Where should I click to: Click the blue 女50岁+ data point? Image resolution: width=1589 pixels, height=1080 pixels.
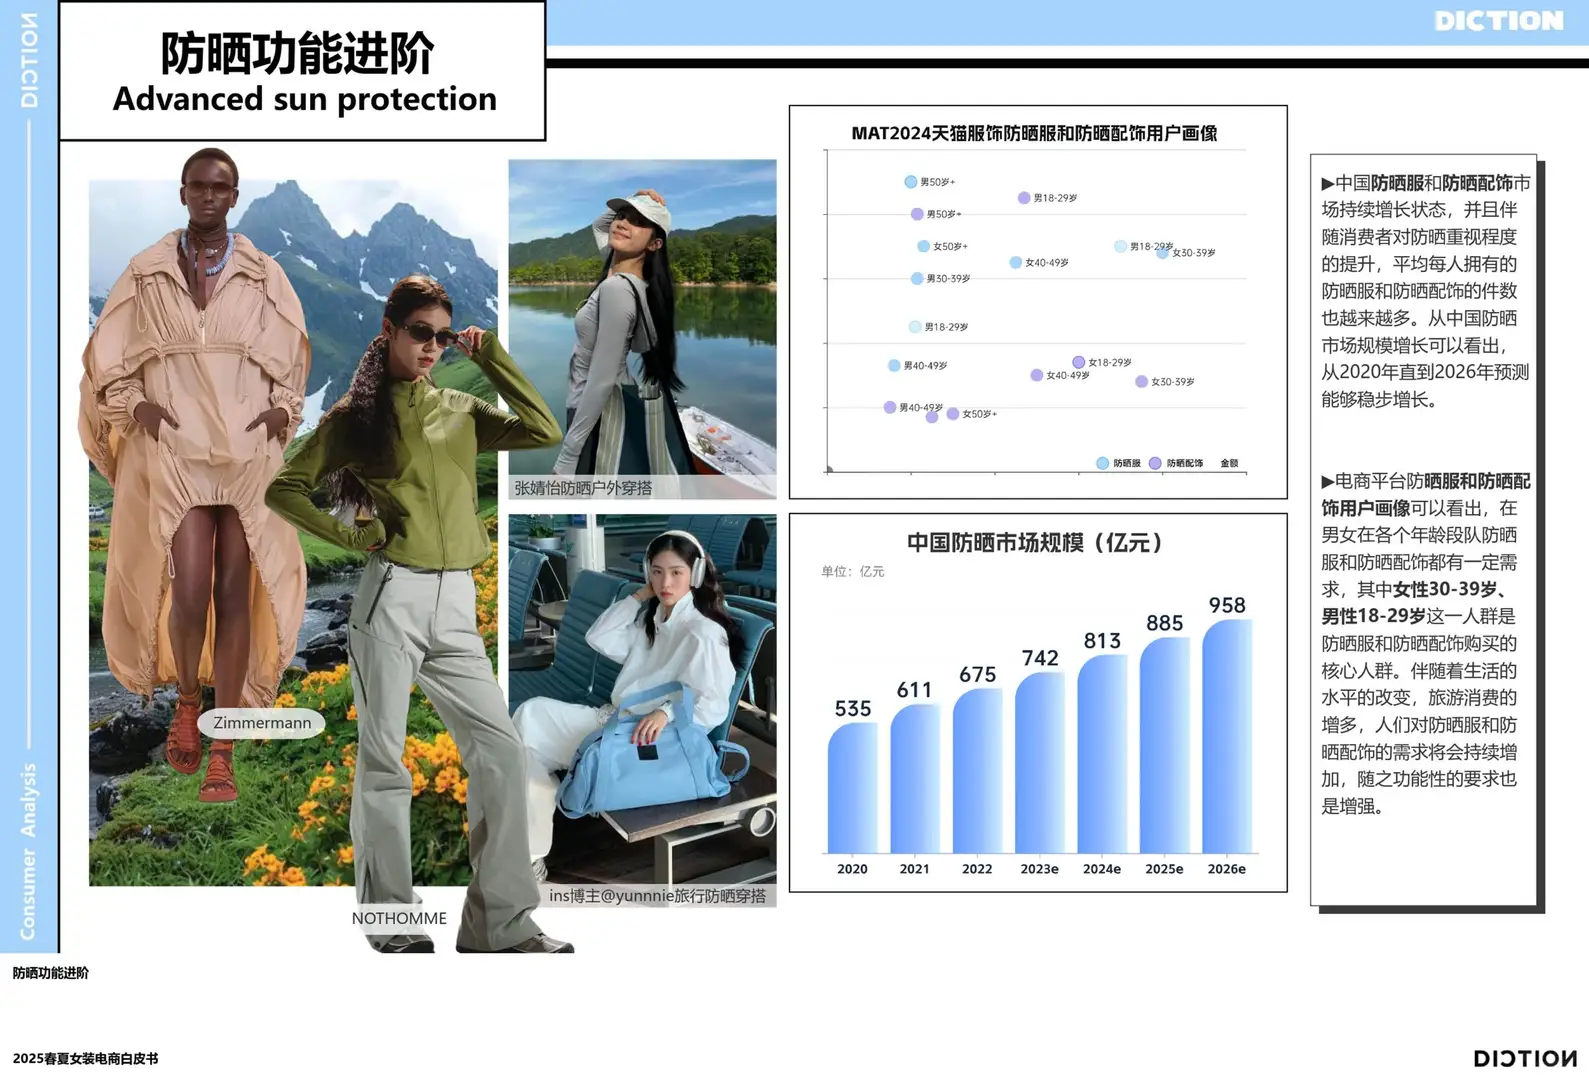[923, 246]
